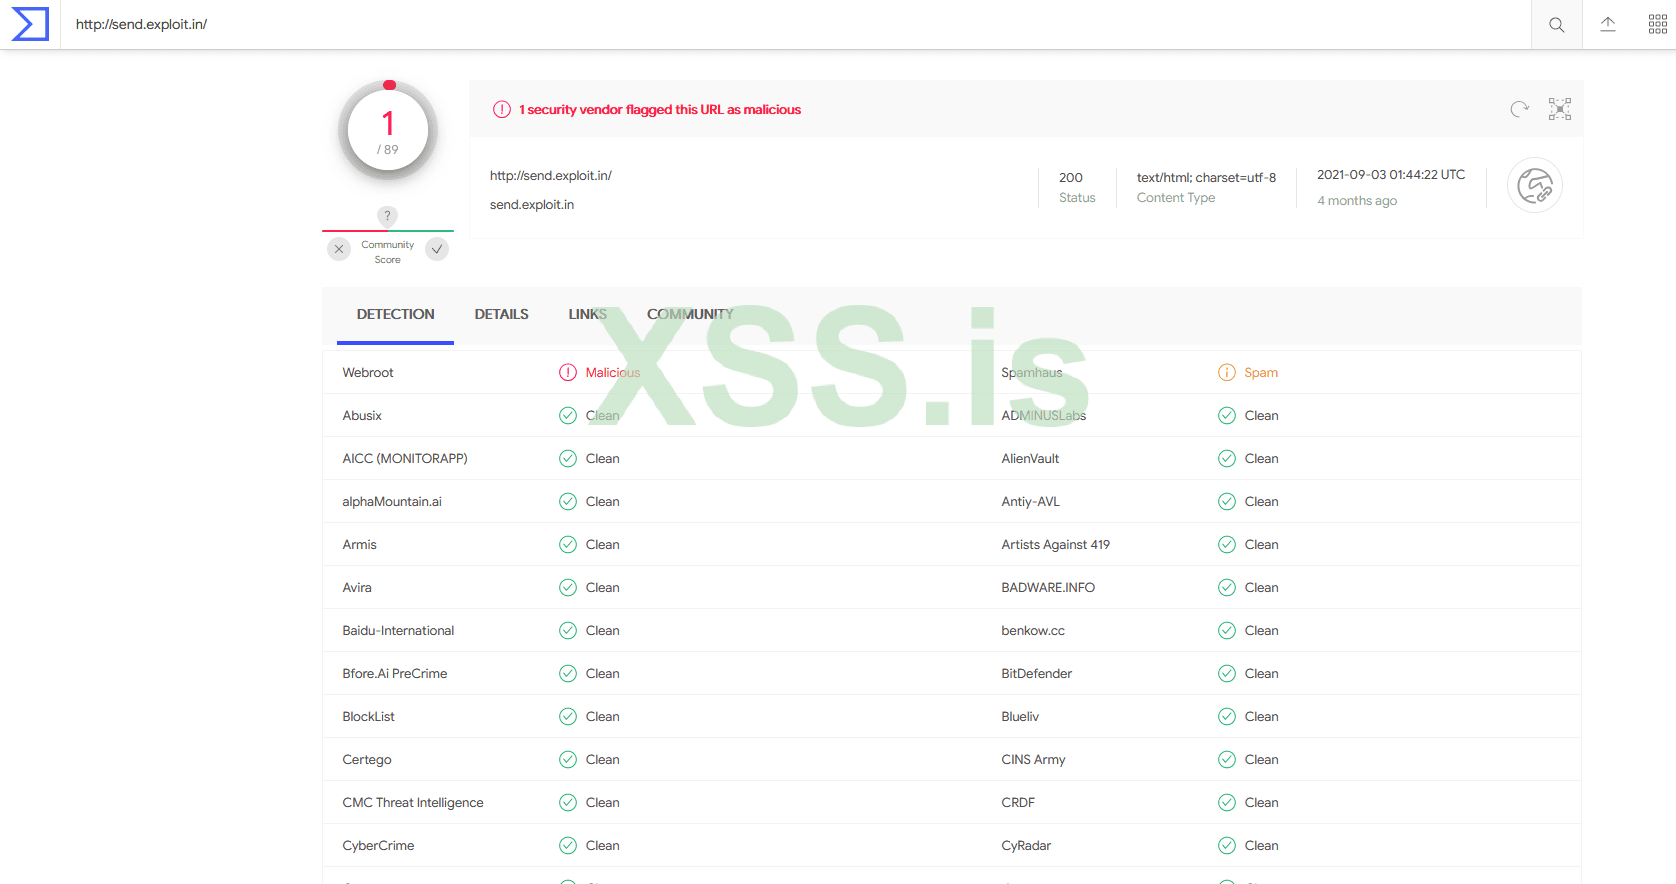
Task: Switch to the DETAILS tab
Action: pos(501,314)
